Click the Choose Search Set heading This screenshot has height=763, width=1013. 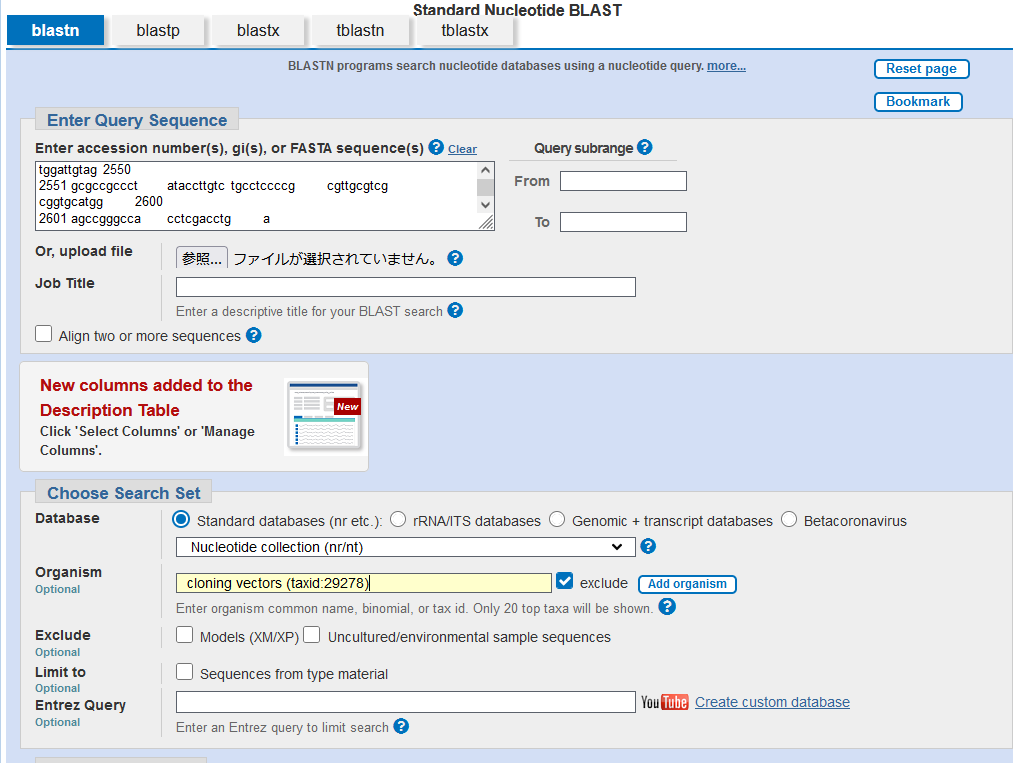click(x=124, y=493)
